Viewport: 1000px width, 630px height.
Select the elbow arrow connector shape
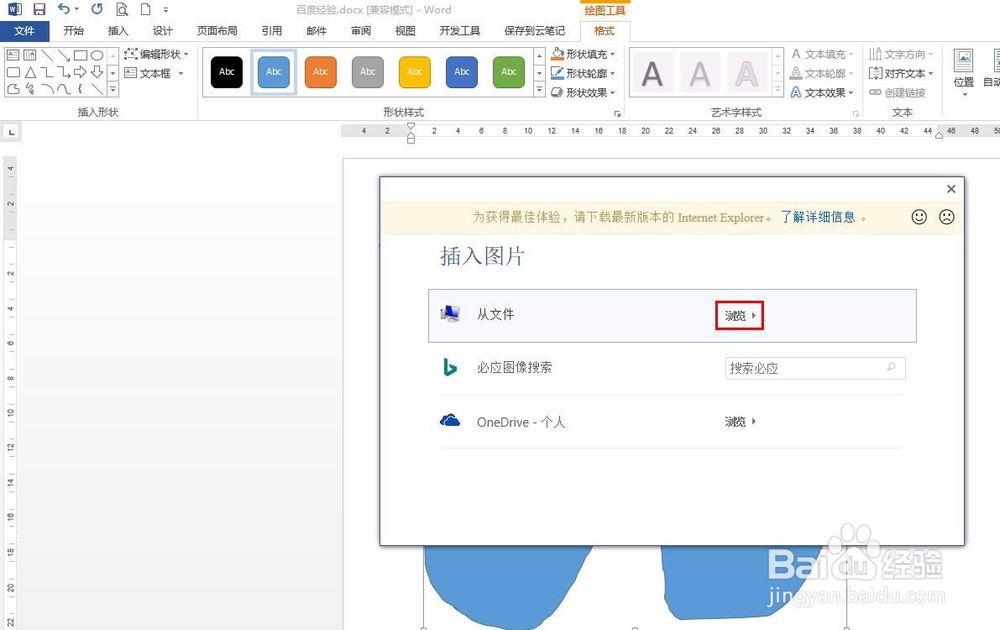click(x=64, y=72)
